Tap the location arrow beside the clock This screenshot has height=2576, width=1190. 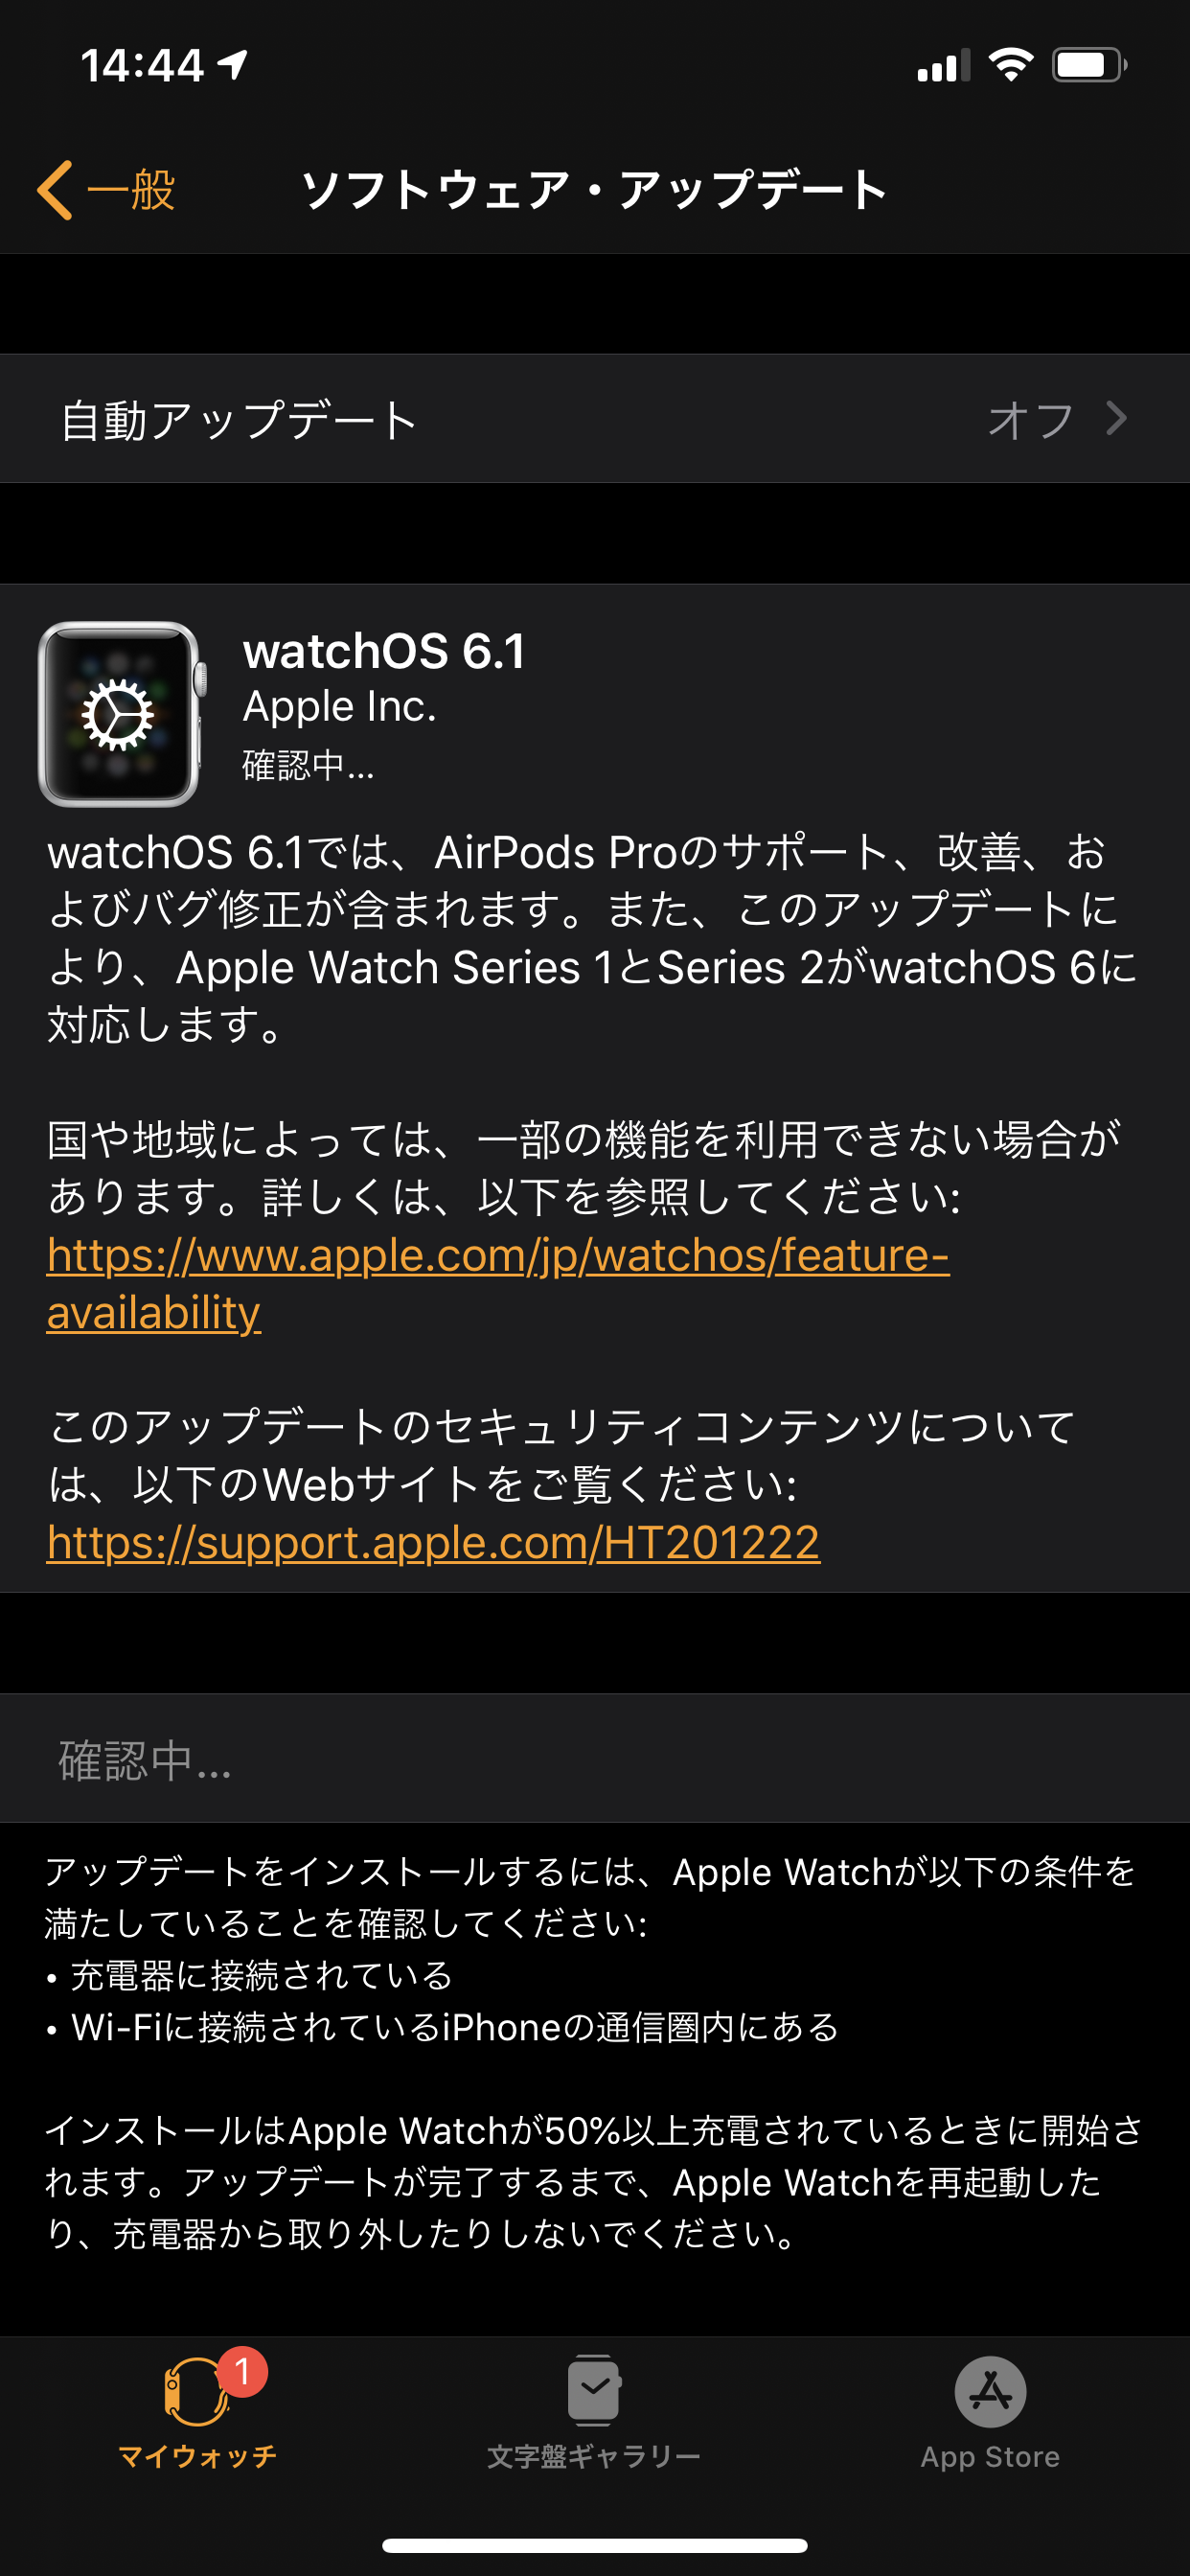pos(232,66)
